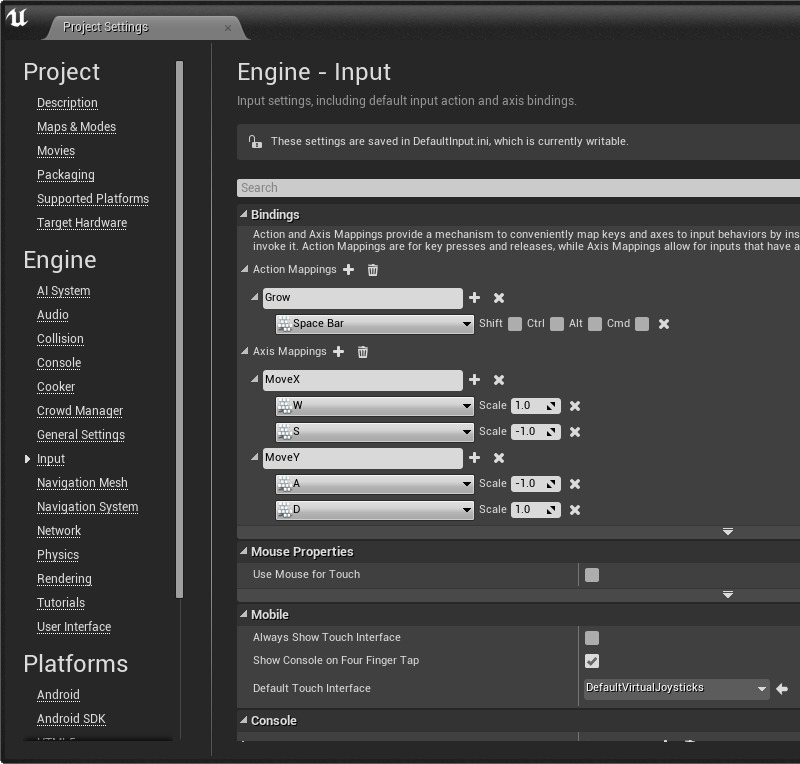The width and height of the screenshot is (800, 764).
Task: Collapse the Bindings section
Action: [x=243, y=215]
